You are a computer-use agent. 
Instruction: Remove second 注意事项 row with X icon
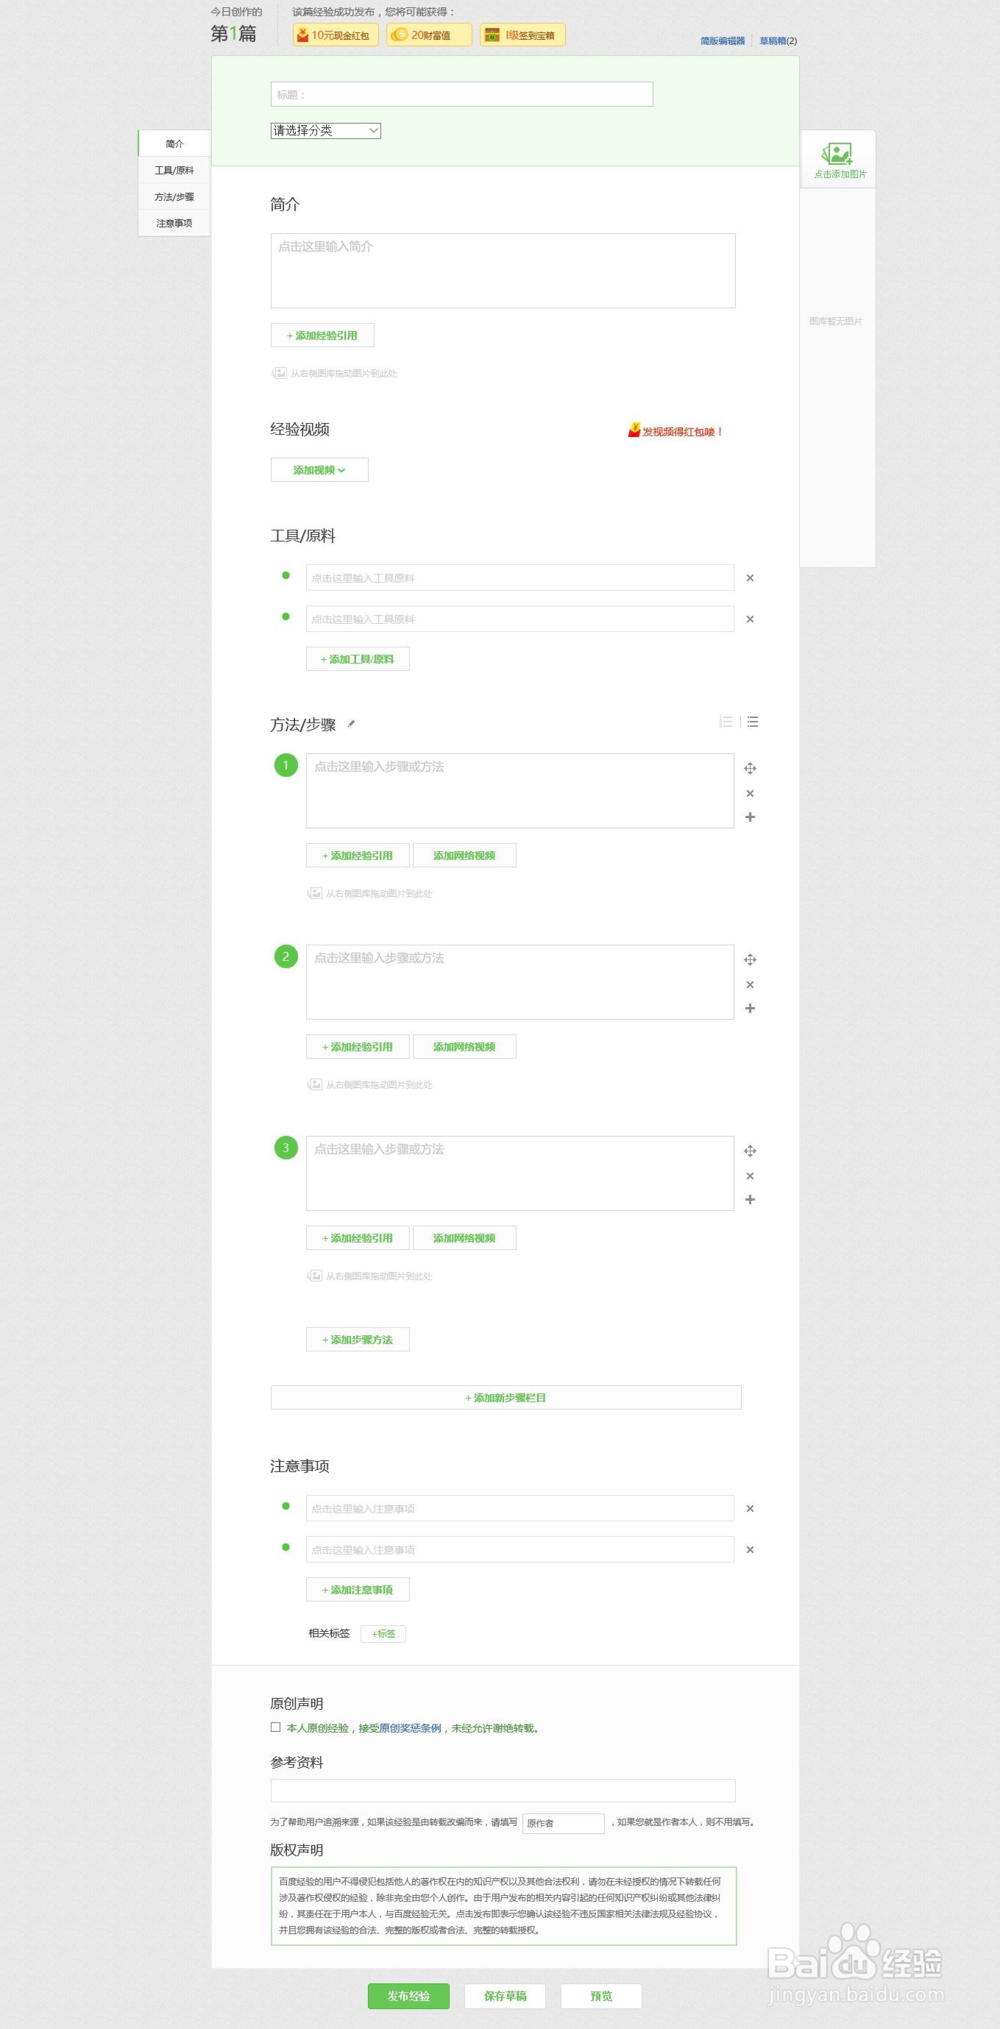pos(750,1550)
